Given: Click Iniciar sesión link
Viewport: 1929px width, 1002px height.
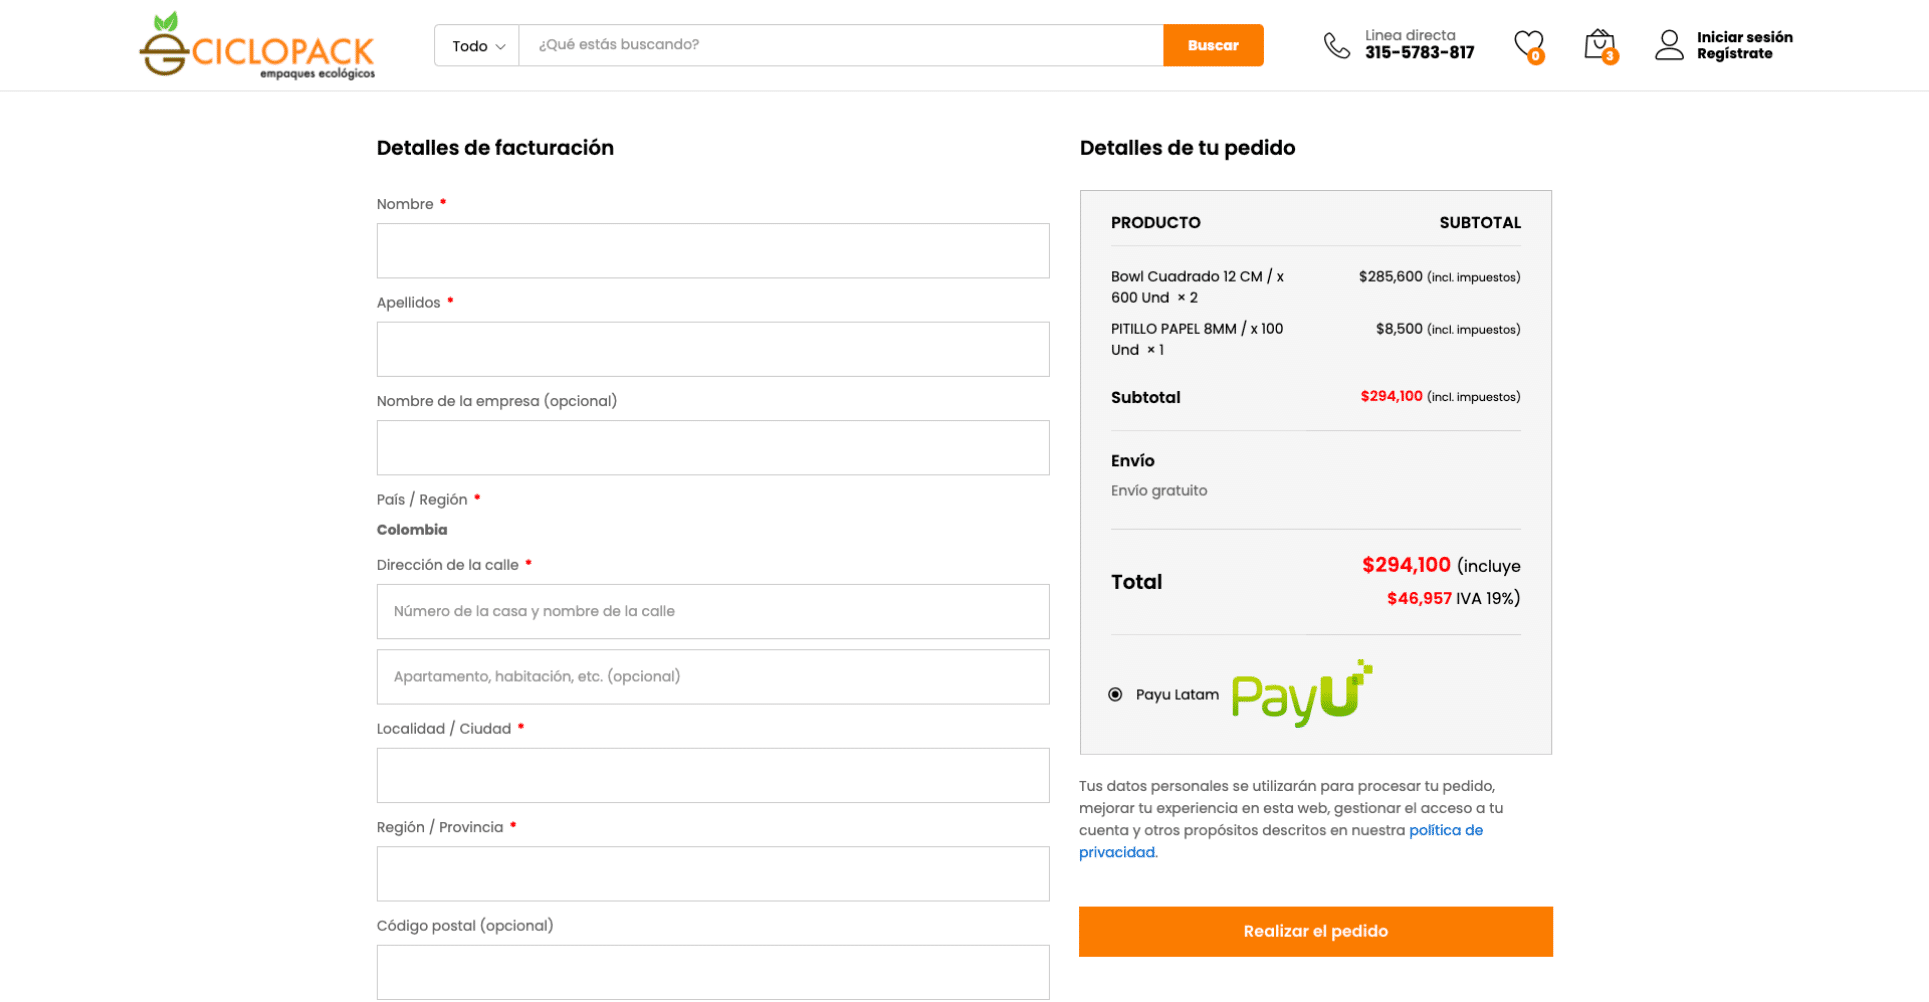Looking at the screenshot, I should (x=1744, y=37).
